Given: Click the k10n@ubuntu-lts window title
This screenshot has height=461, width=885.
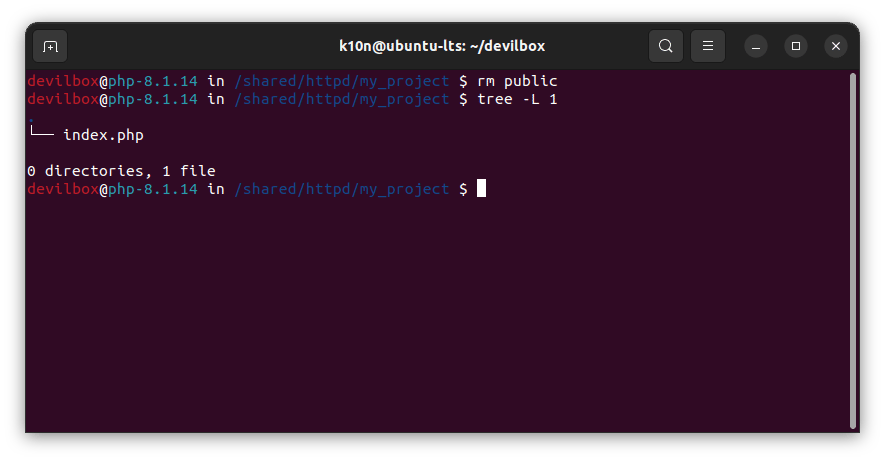Looking at the screenshot, I should 442,46.
